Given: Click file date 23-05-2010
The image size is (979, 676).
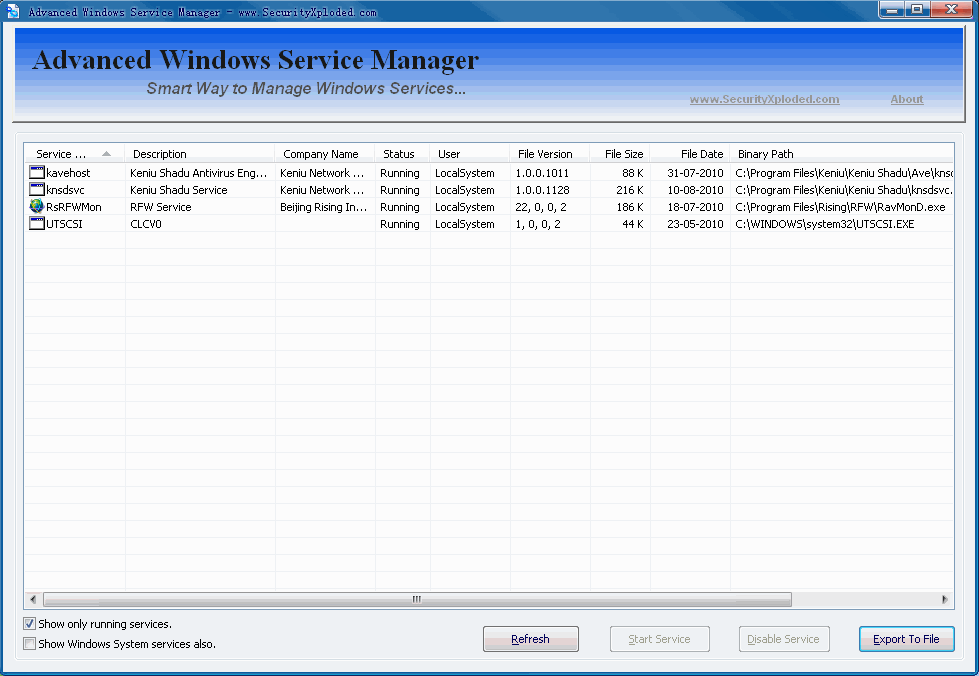Looking at the screenshot, I should click(695, 223).
